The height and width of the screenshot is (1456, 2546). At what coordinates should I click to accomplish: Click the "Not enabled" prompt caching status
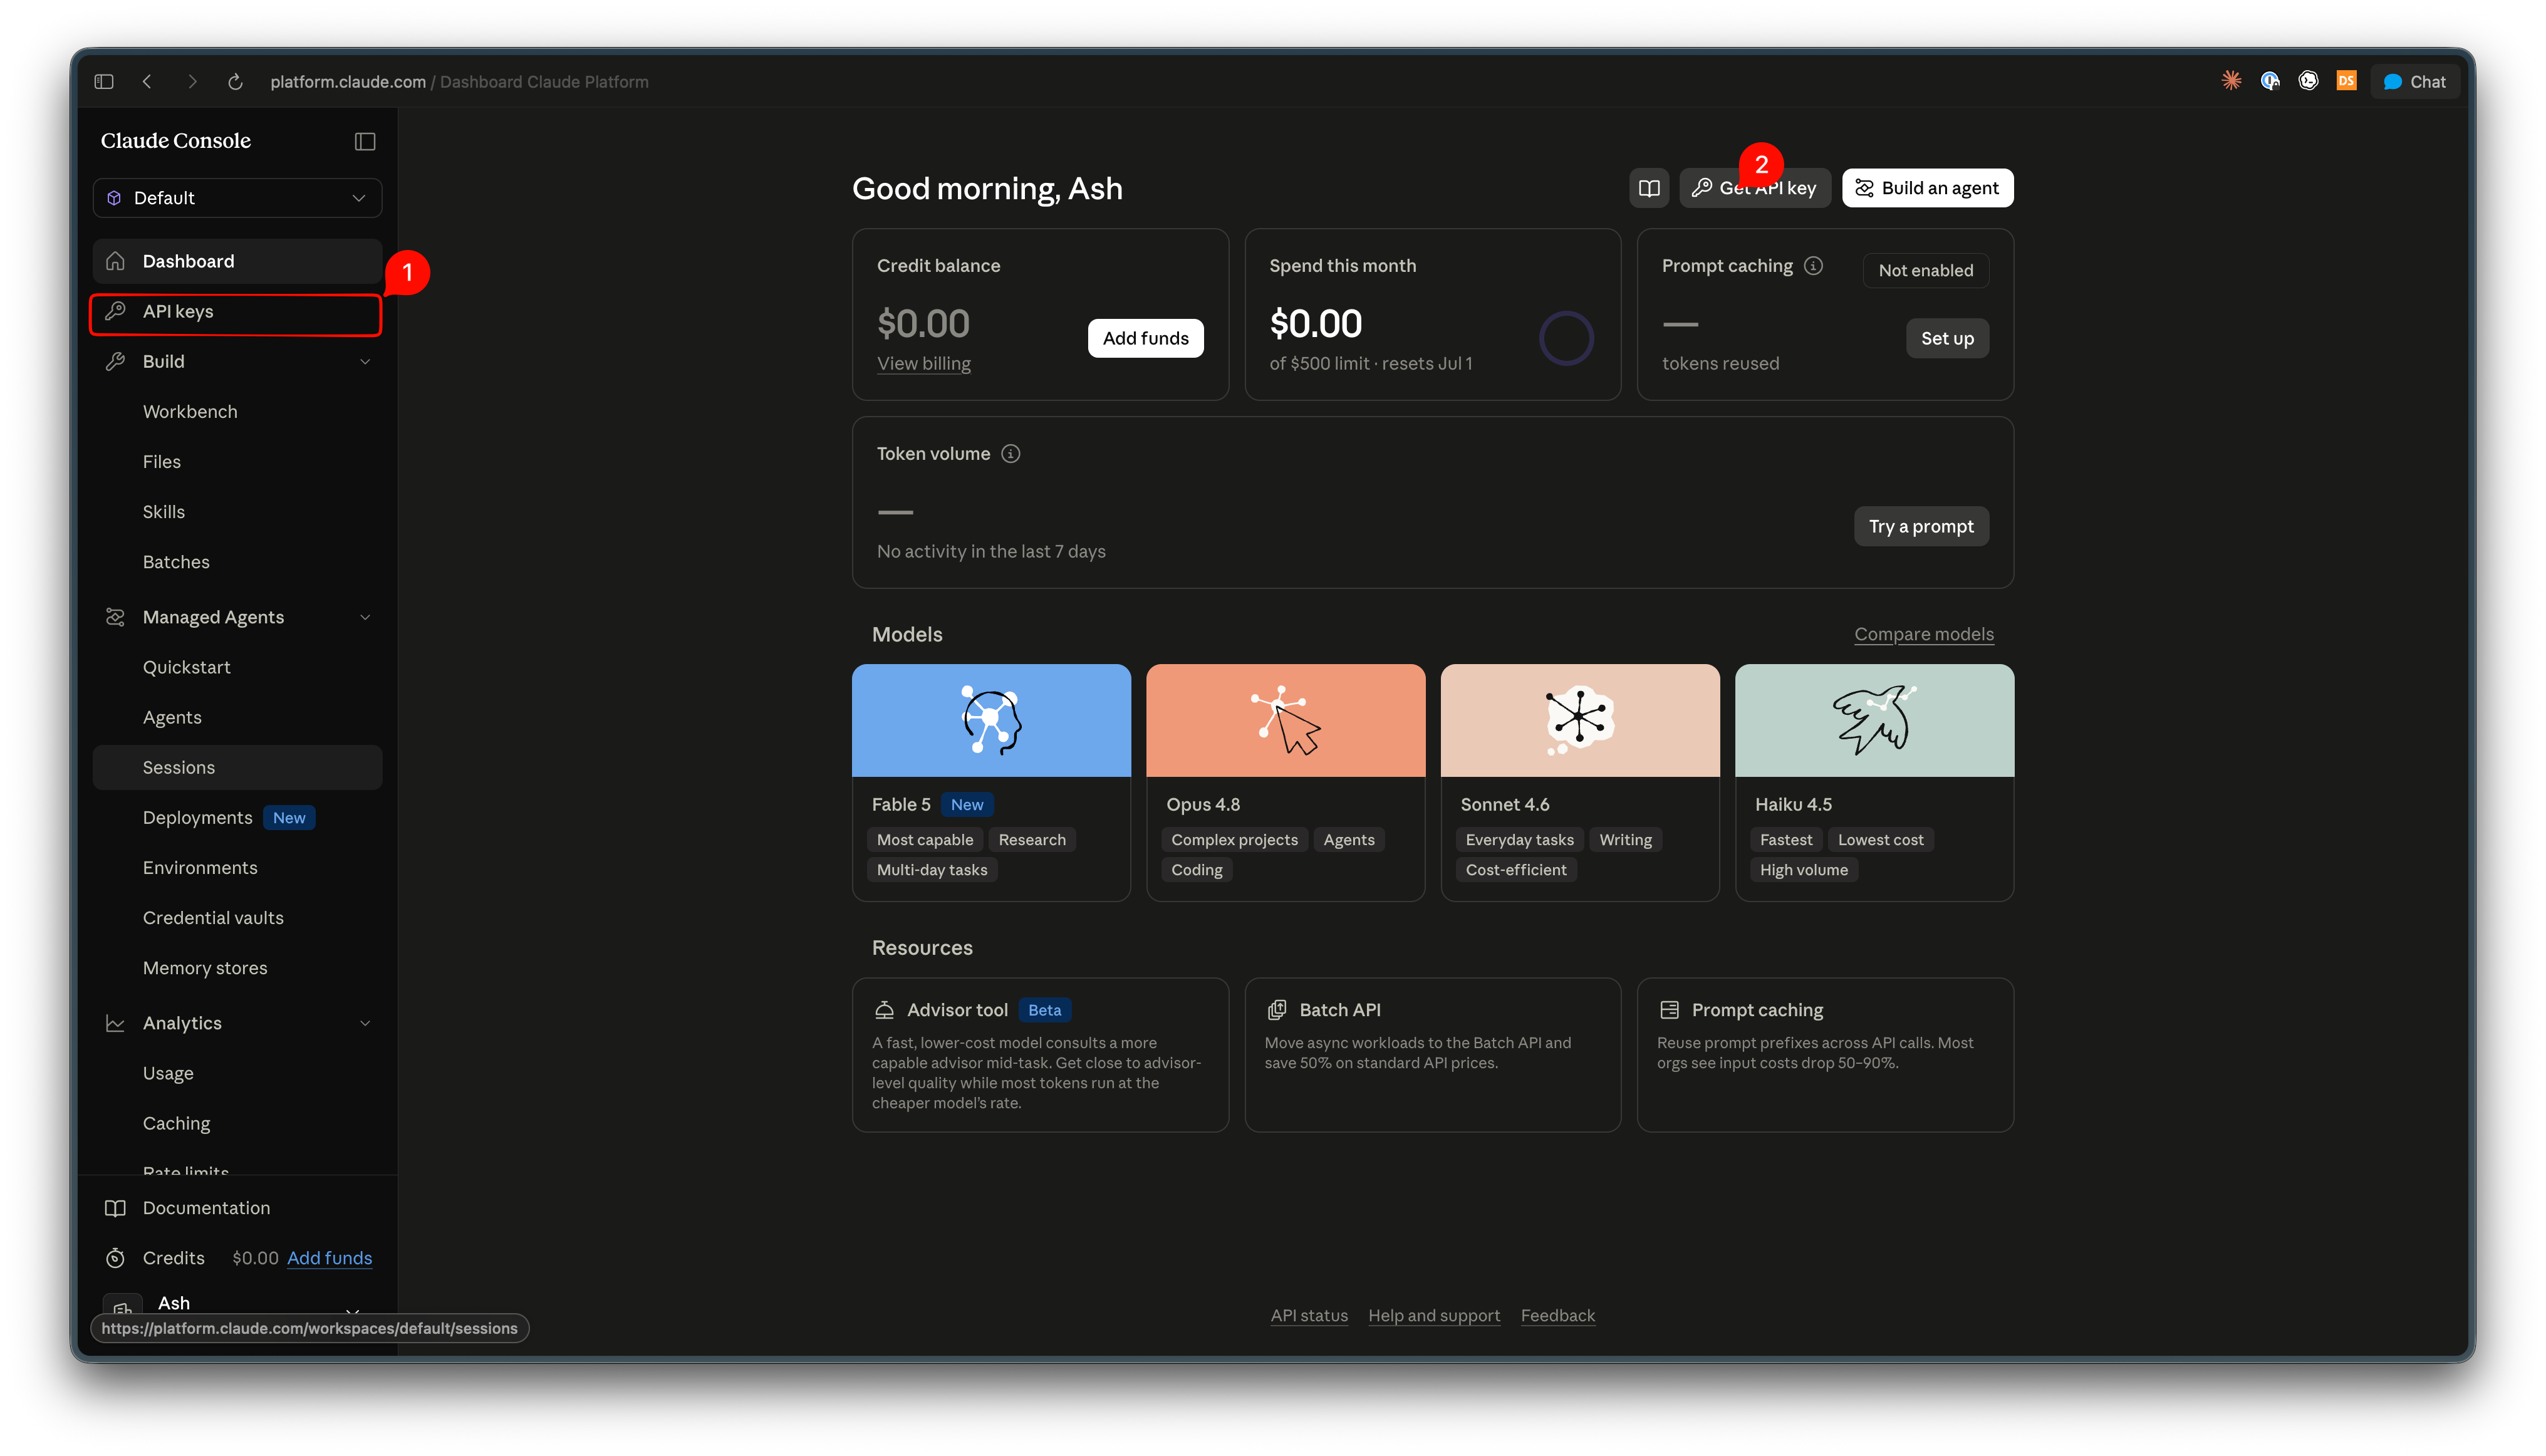click(1925, 270)
